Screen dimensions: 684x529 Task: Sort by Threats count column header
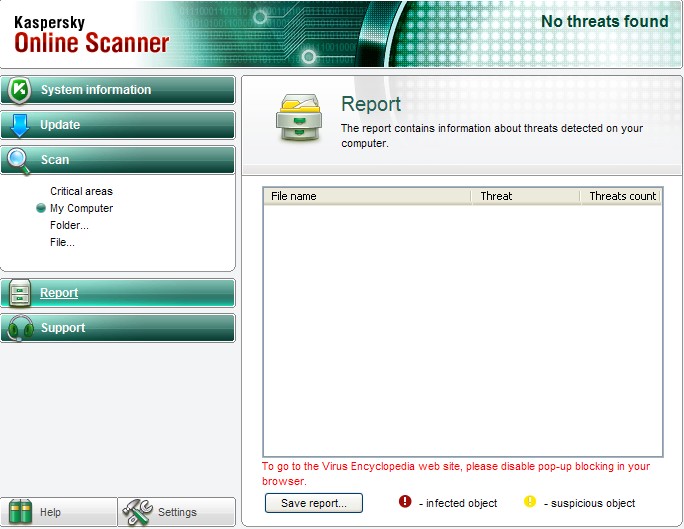point(620,196)
